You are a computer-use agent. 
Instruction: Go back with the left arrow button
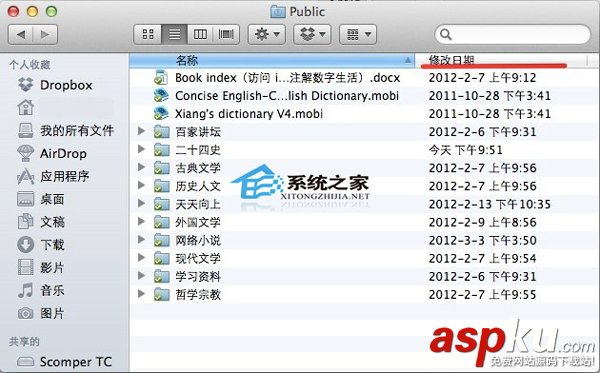point(21,34)
